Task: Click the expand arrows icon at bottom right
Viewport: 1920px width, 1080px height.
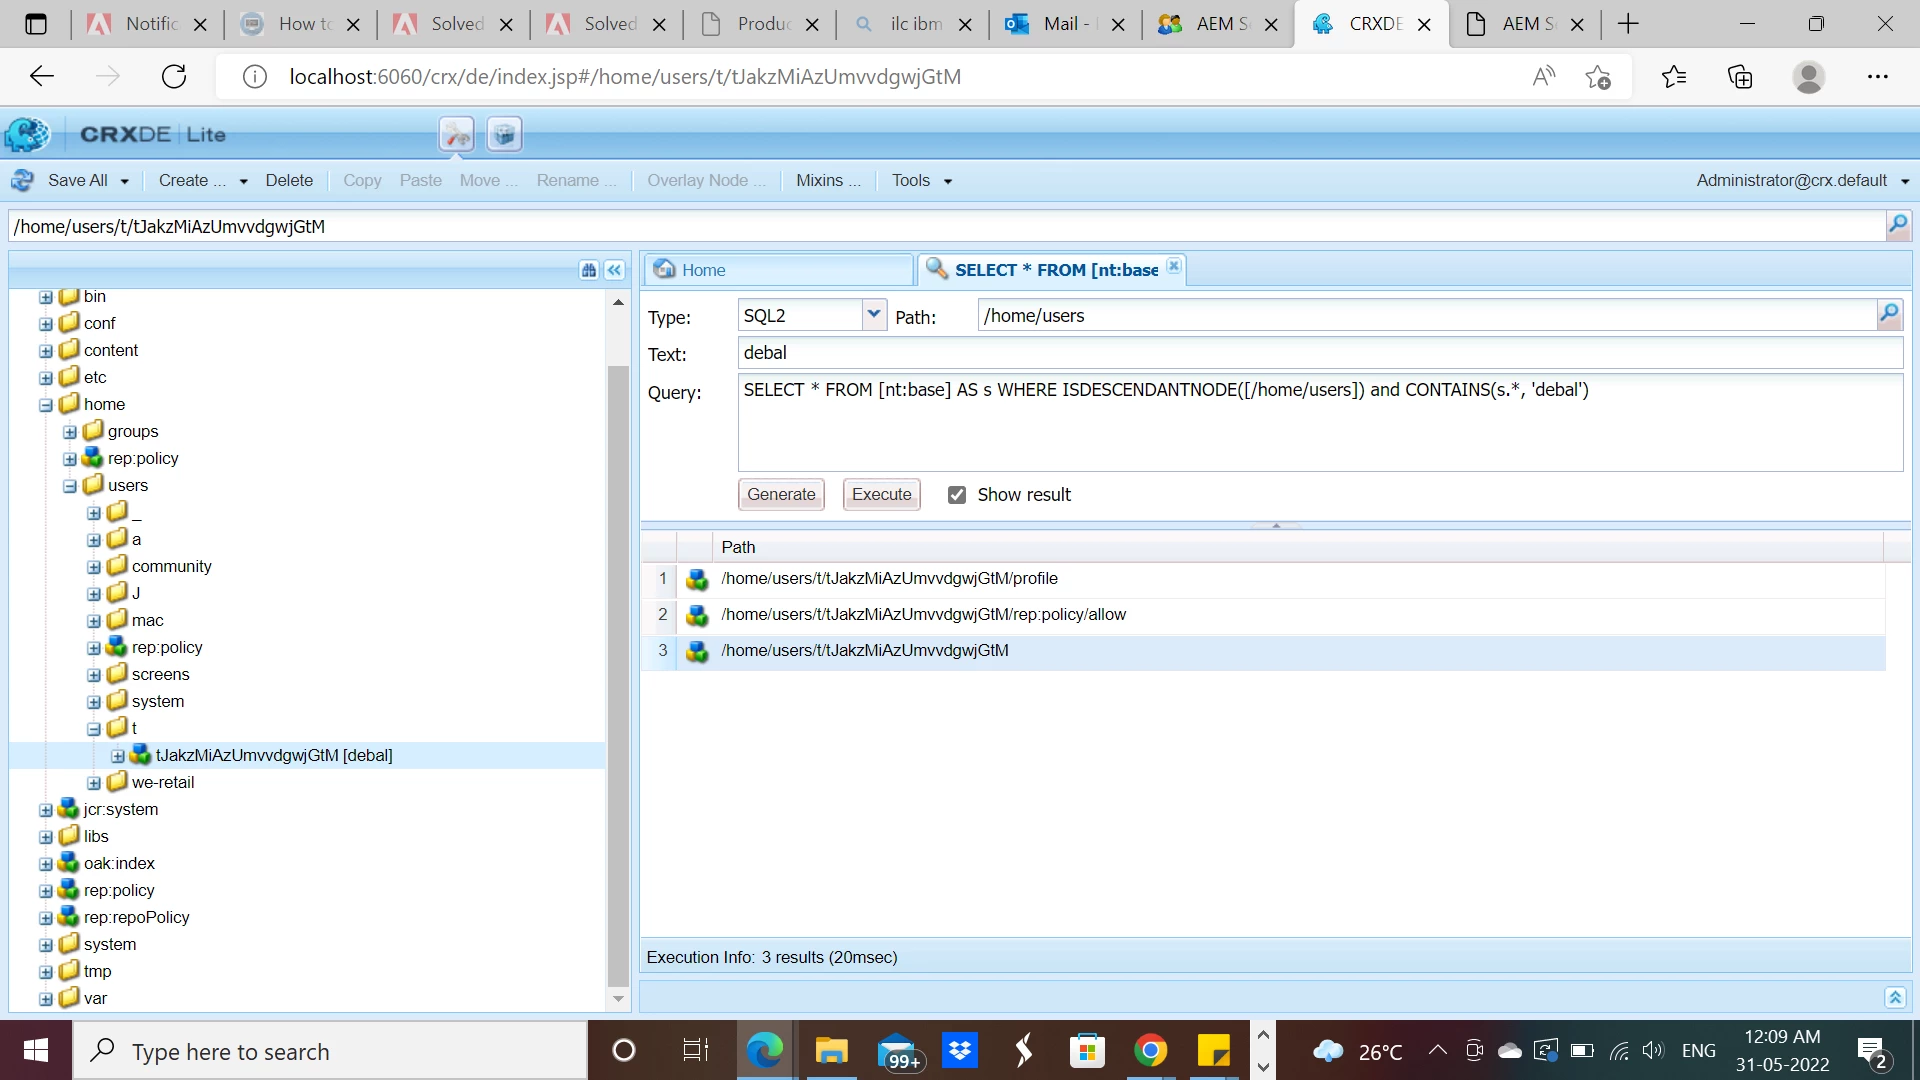Action: (x=1894, y=997)
